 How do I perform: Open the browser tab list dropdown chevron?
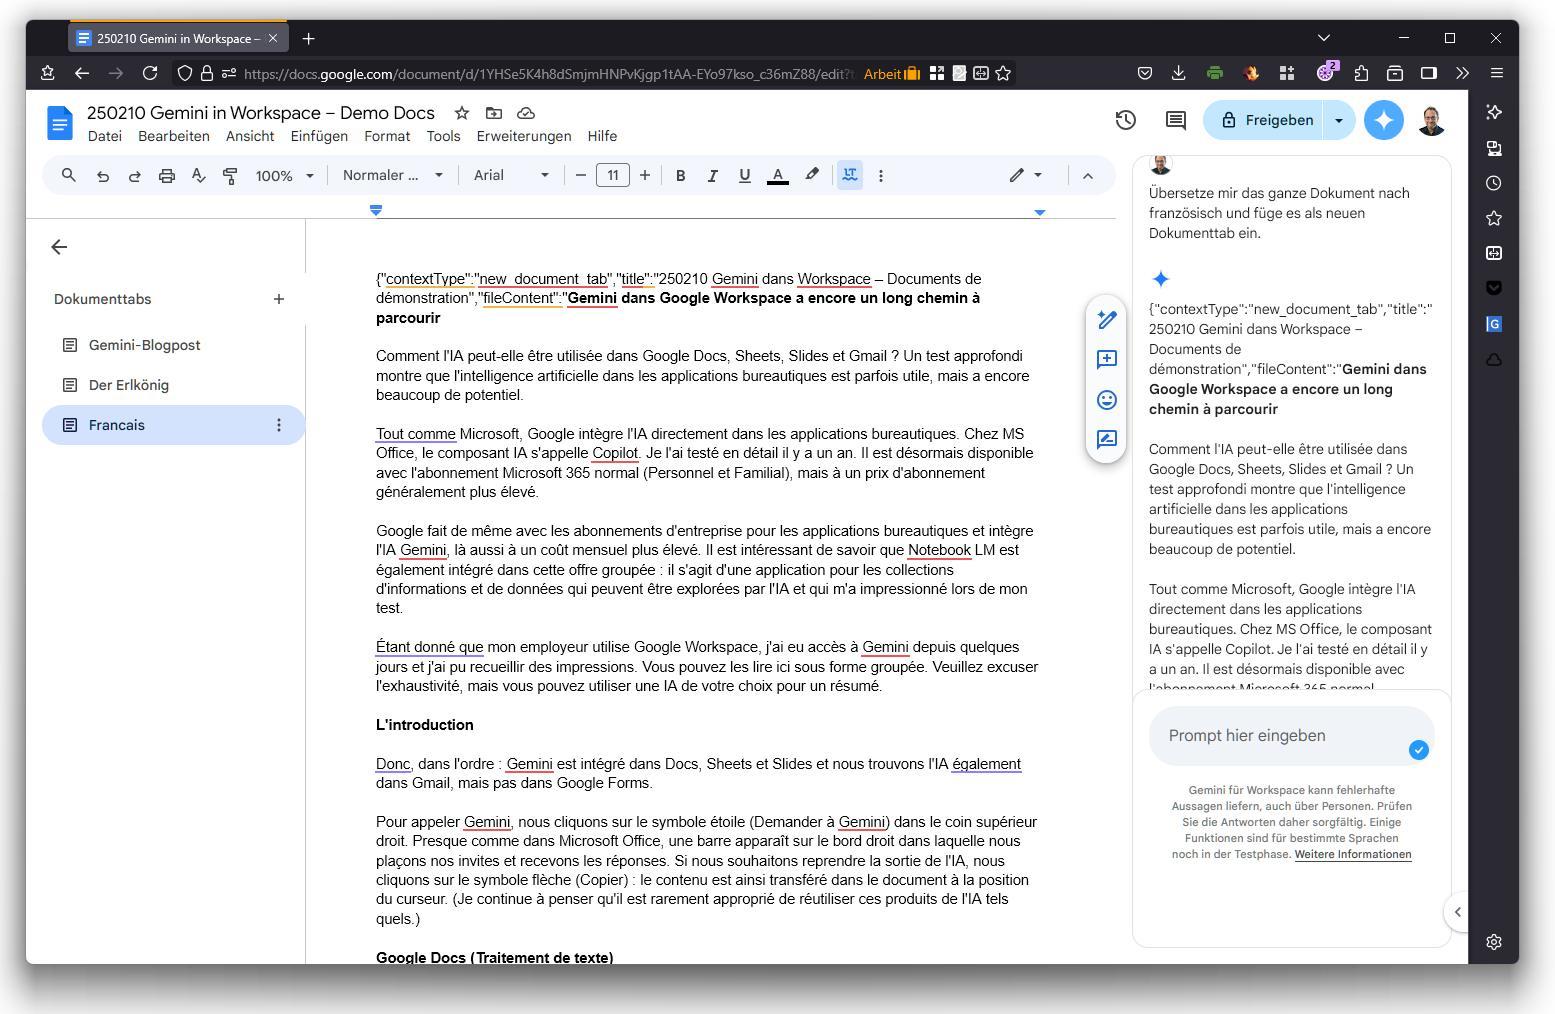tap(1324, 38)
